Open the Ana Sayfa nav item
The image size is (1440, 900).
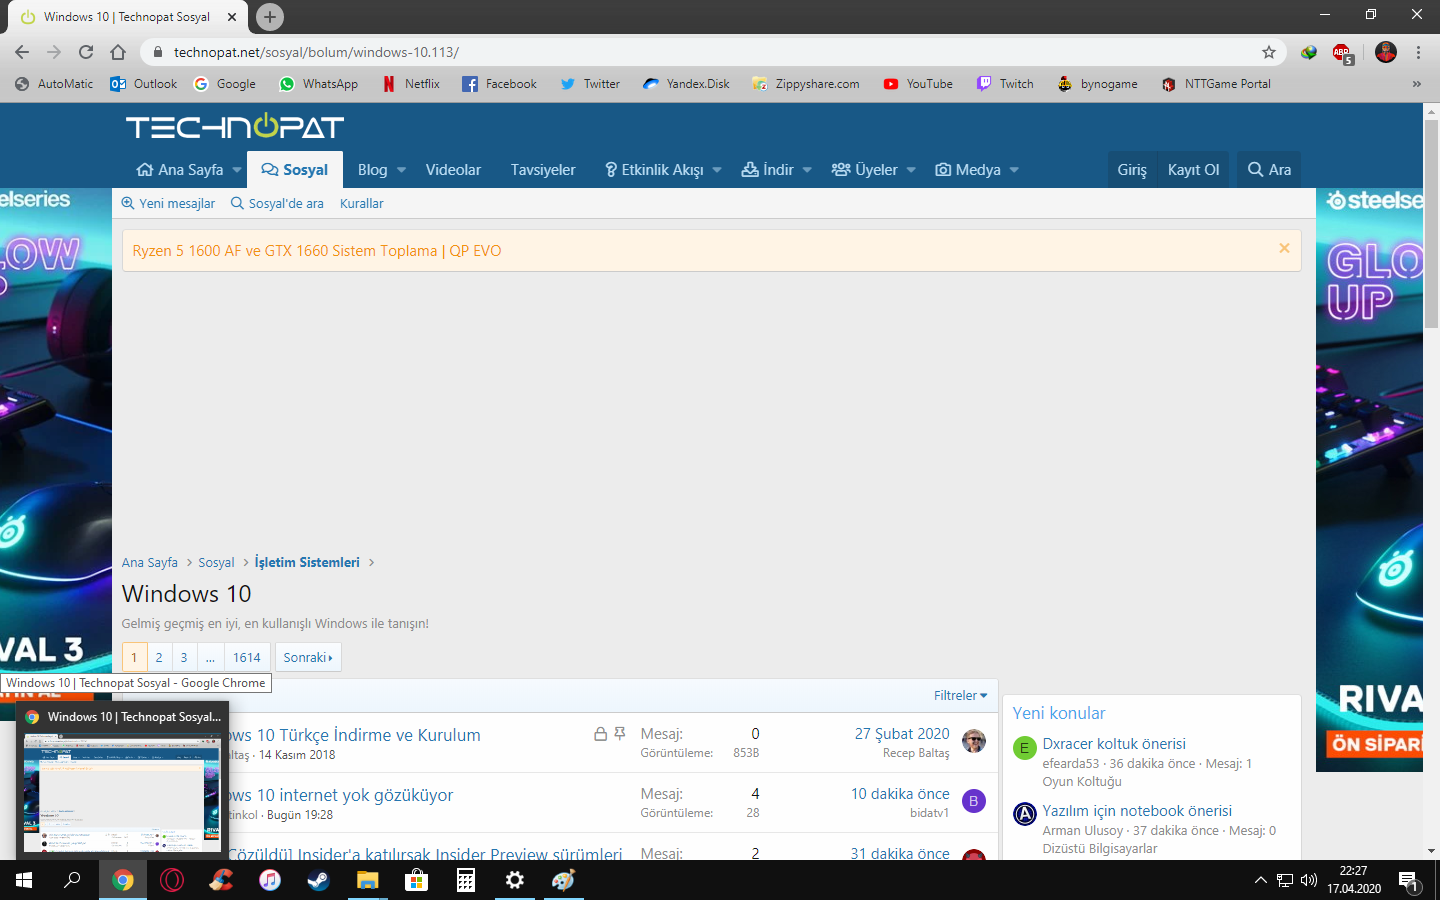(180, 170)
